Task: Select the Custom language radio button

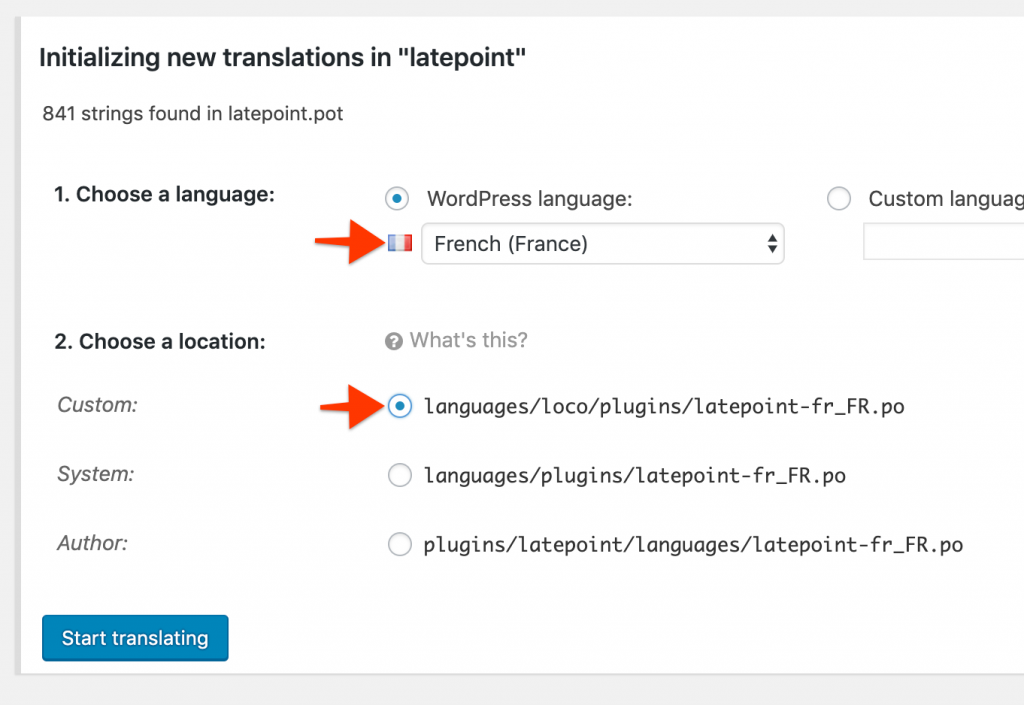Action: pos(839,198)
